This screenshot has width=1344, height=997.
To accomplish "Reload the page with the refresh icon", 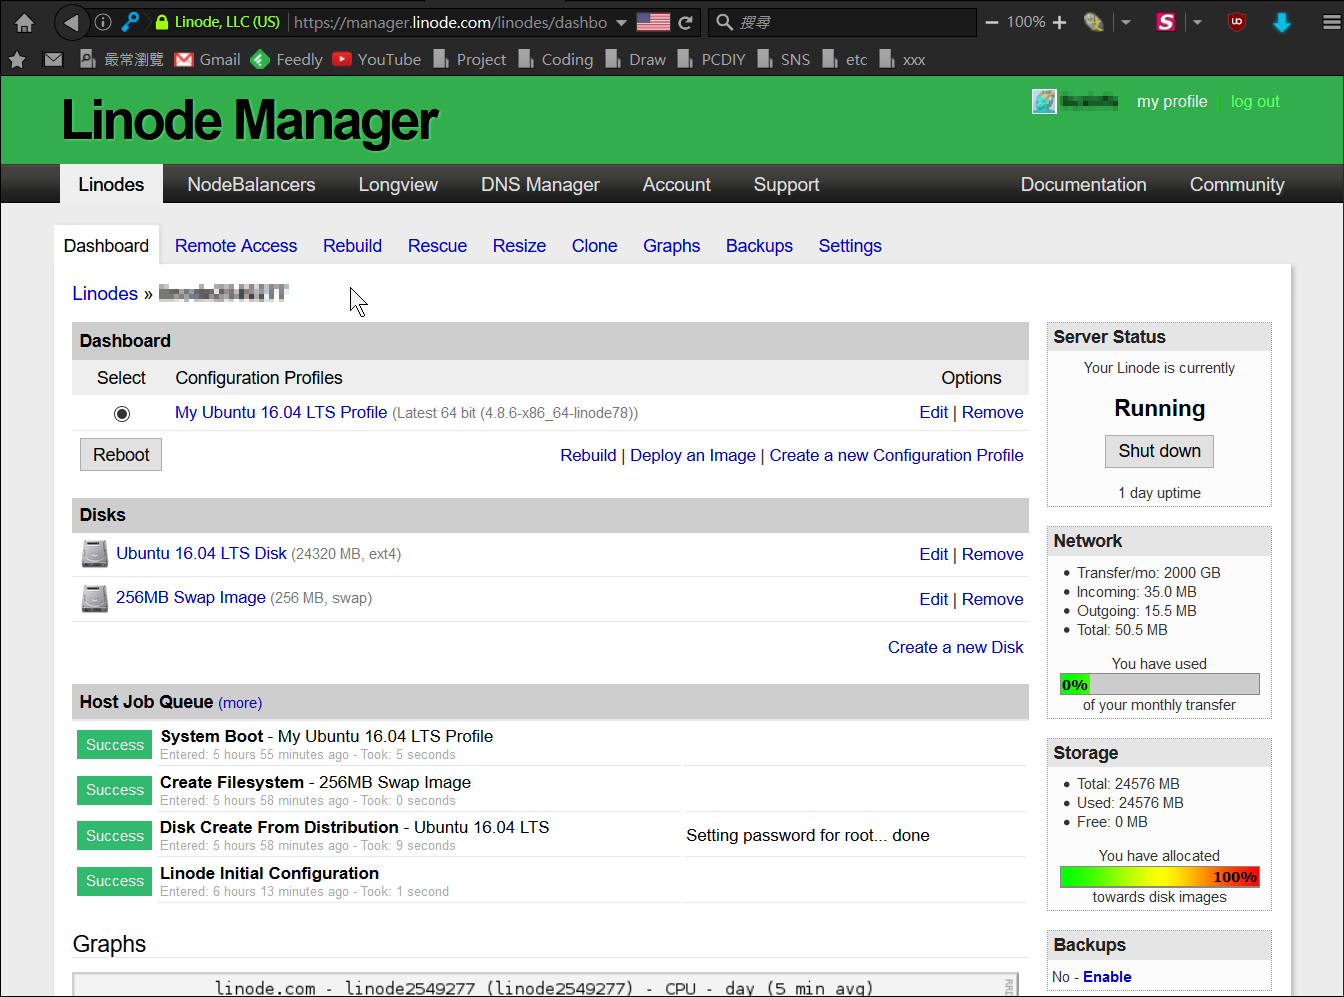I will pos(685,22).
